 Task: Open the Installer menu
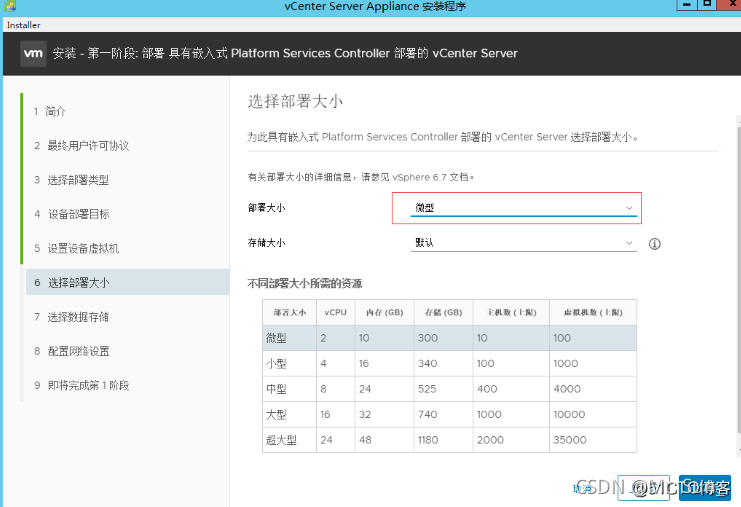[24, 25]
